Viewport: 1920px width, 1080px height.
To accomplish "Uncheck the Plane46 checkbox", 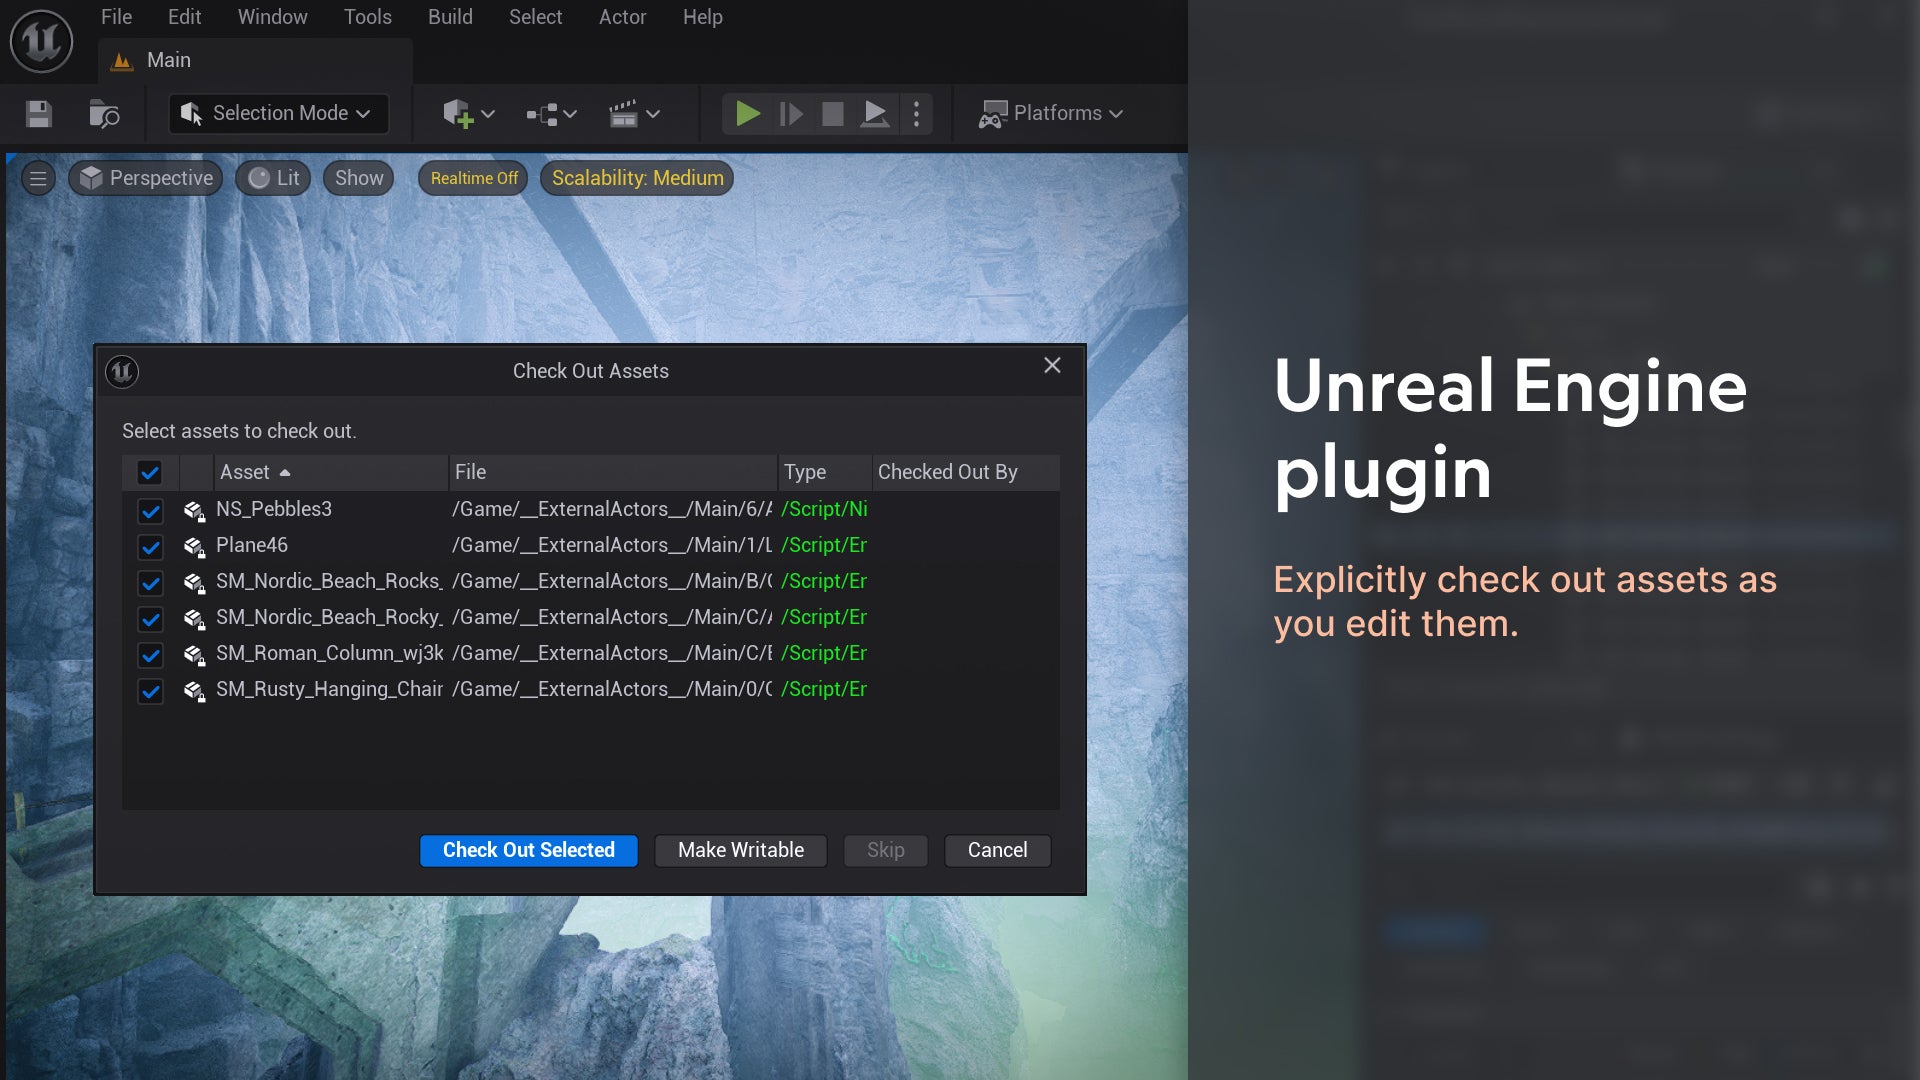I will 150,547.
